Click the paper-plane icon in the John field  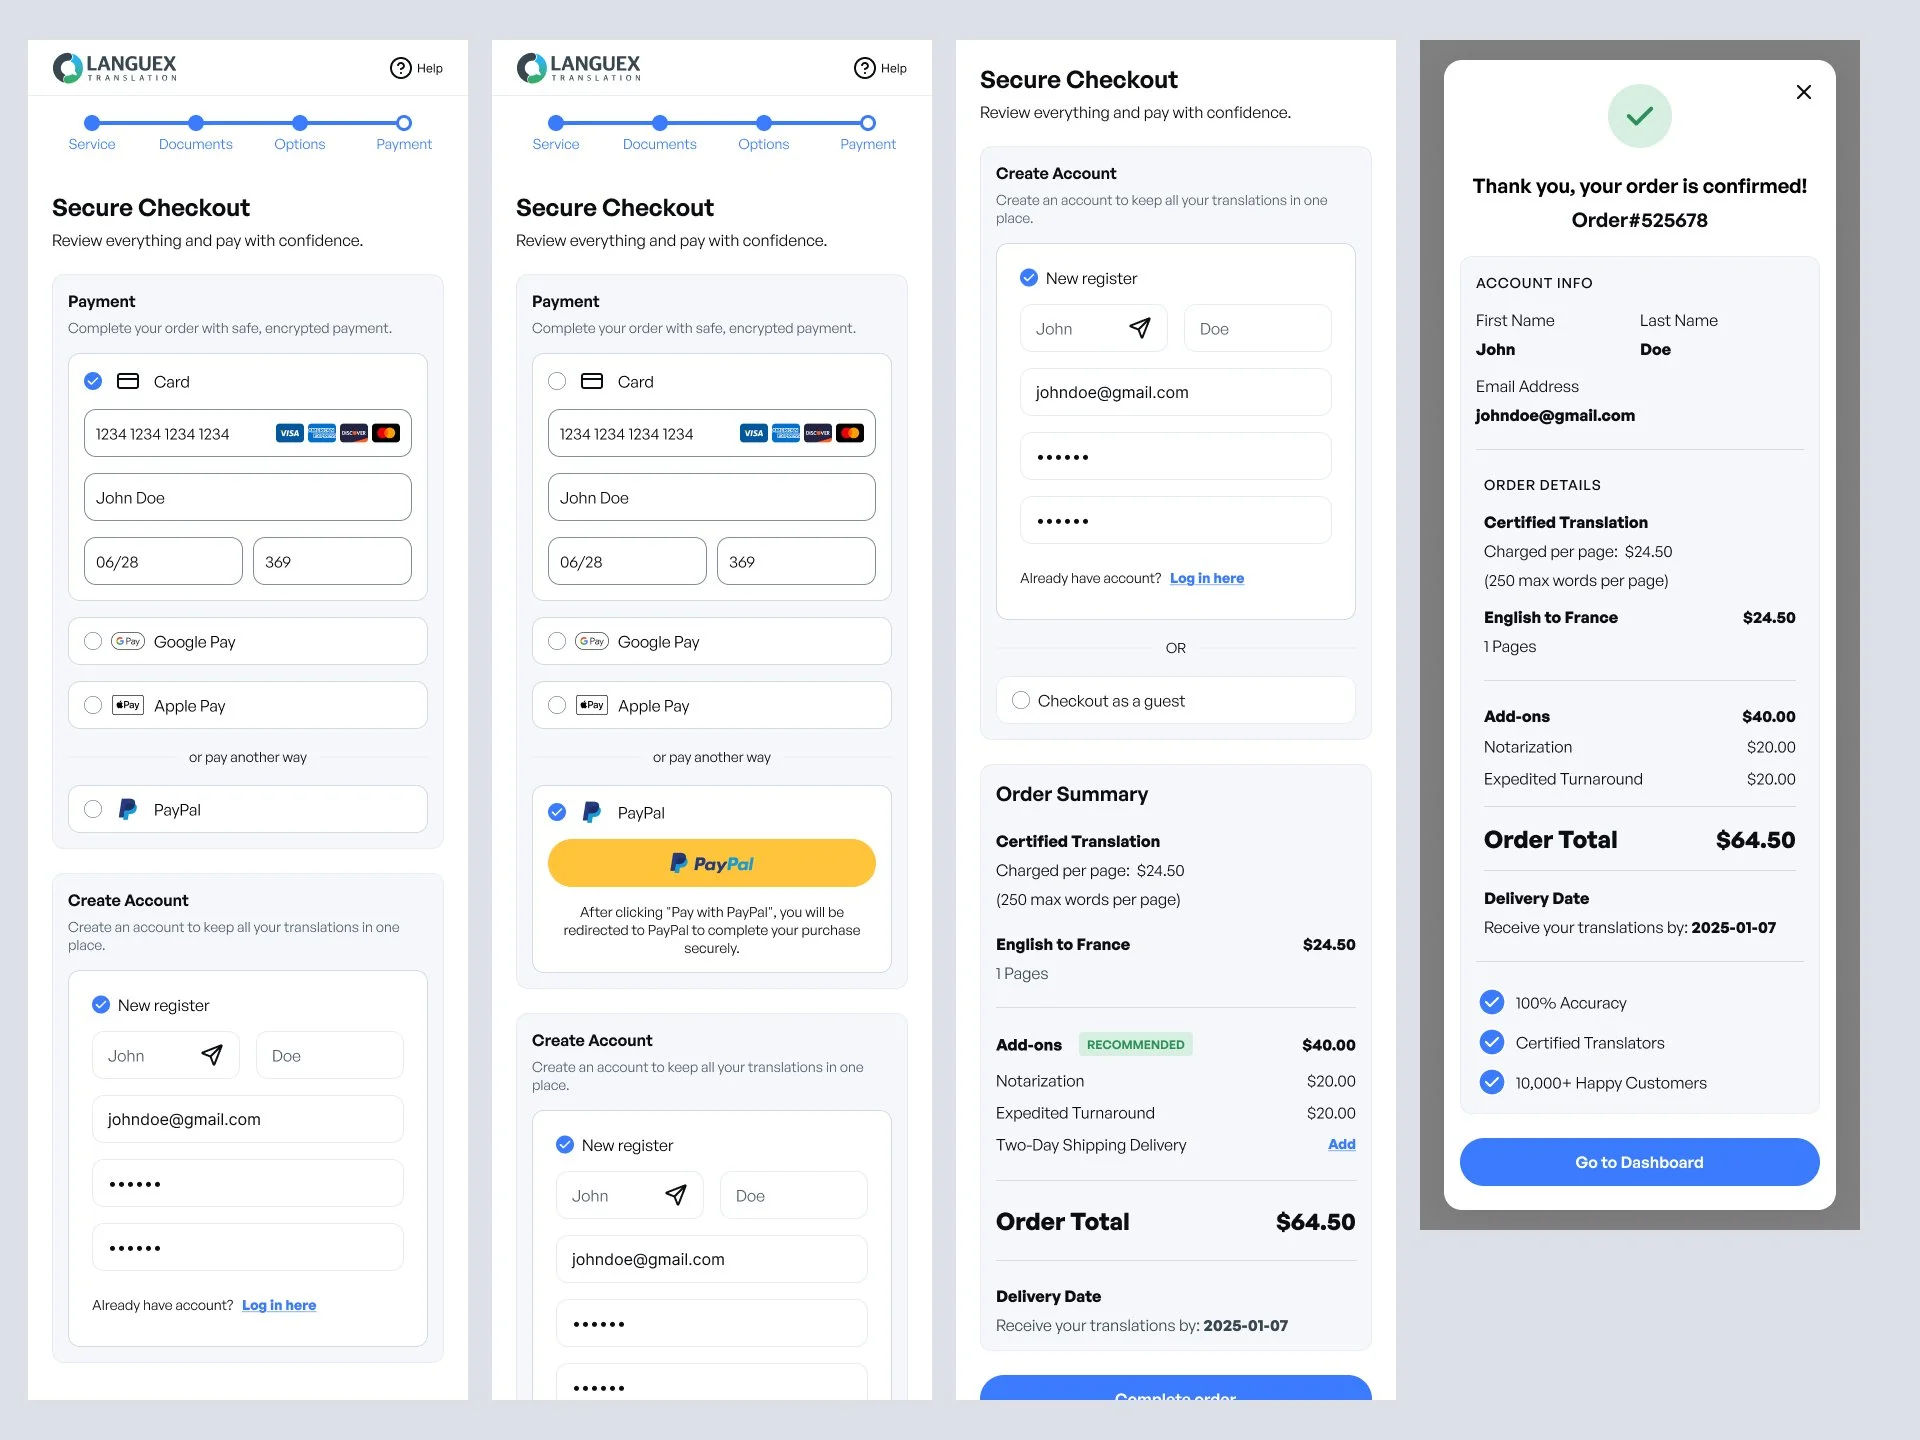click(212, 1055)
